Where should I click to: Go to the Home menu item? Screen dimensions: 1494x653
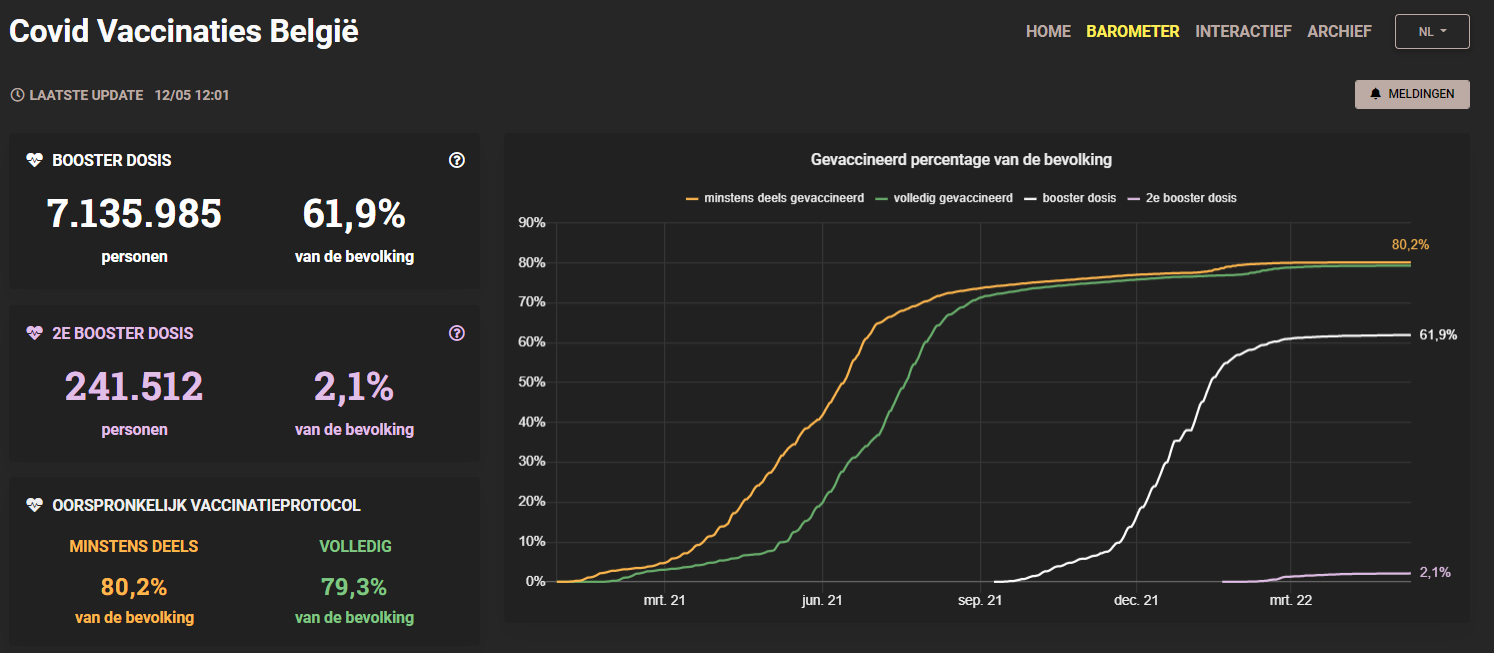[1048, 31]
